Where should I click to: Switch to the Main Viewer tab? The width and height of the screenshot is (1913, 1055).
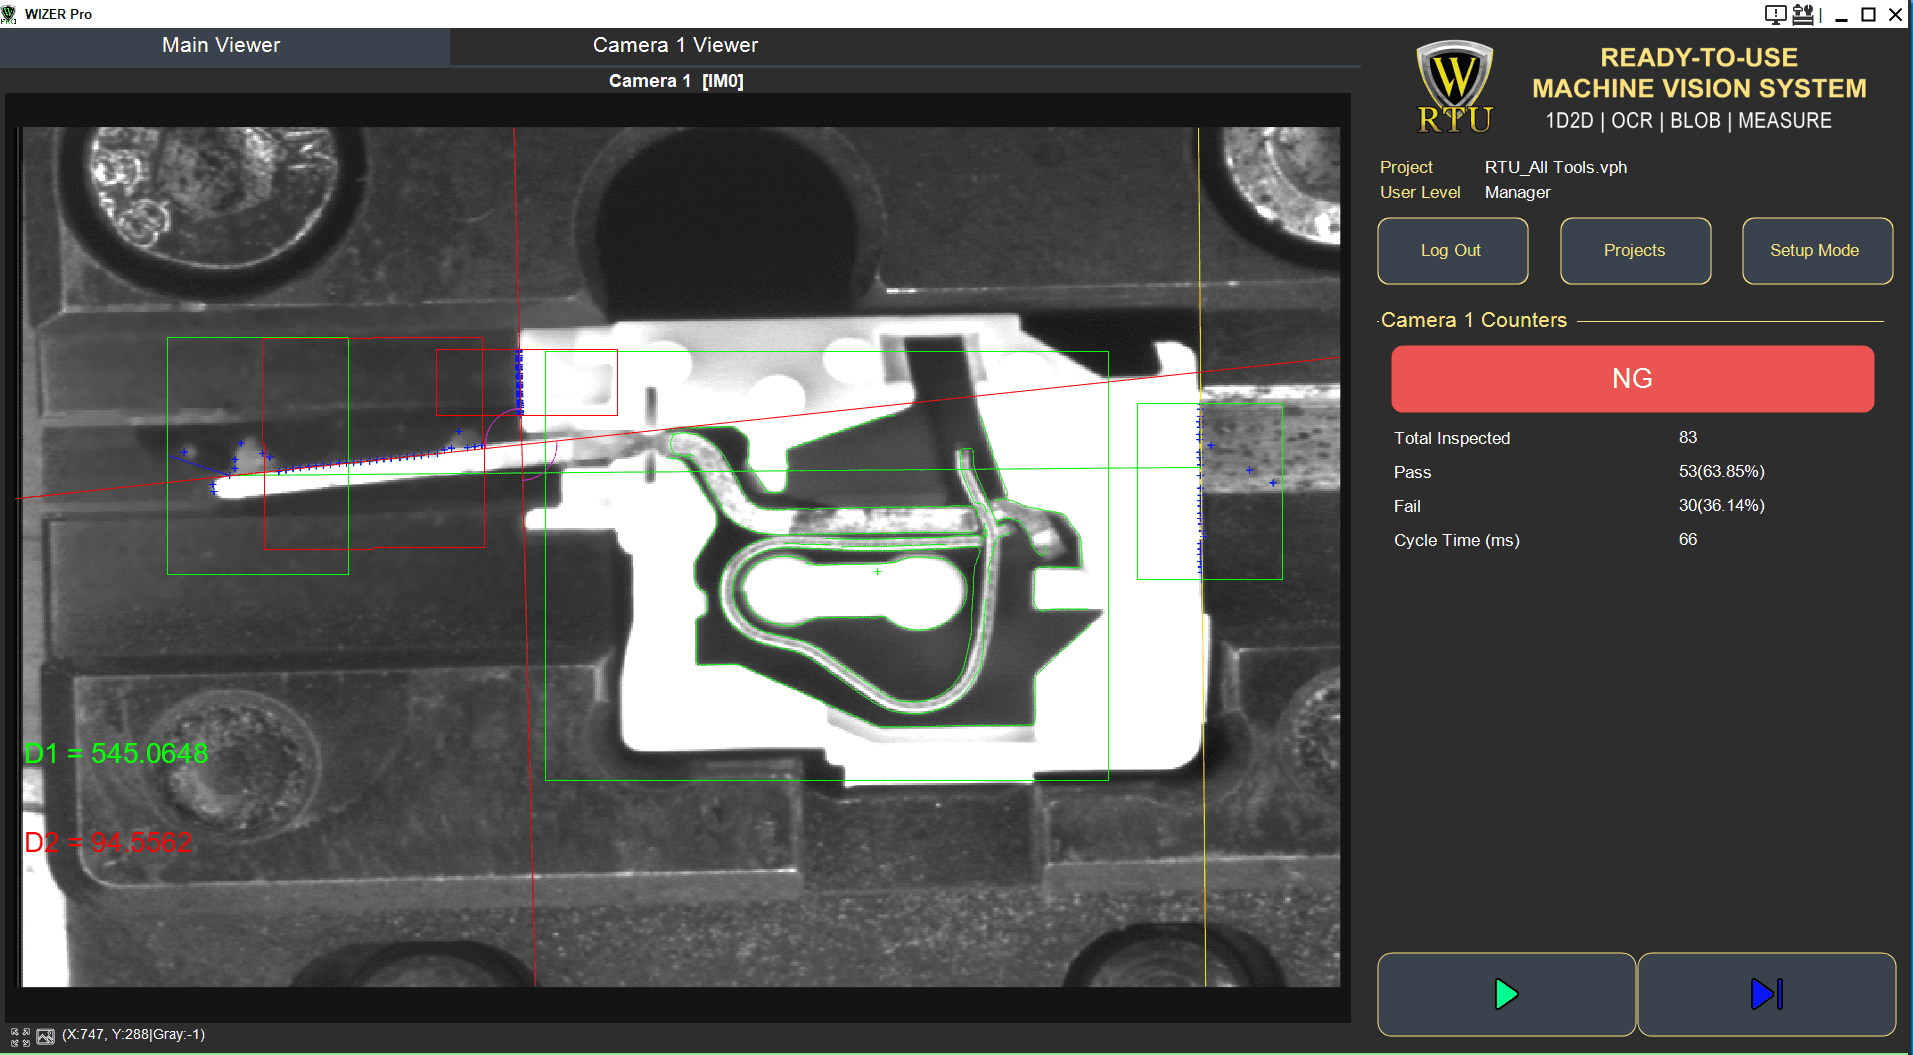coord(221,45)
